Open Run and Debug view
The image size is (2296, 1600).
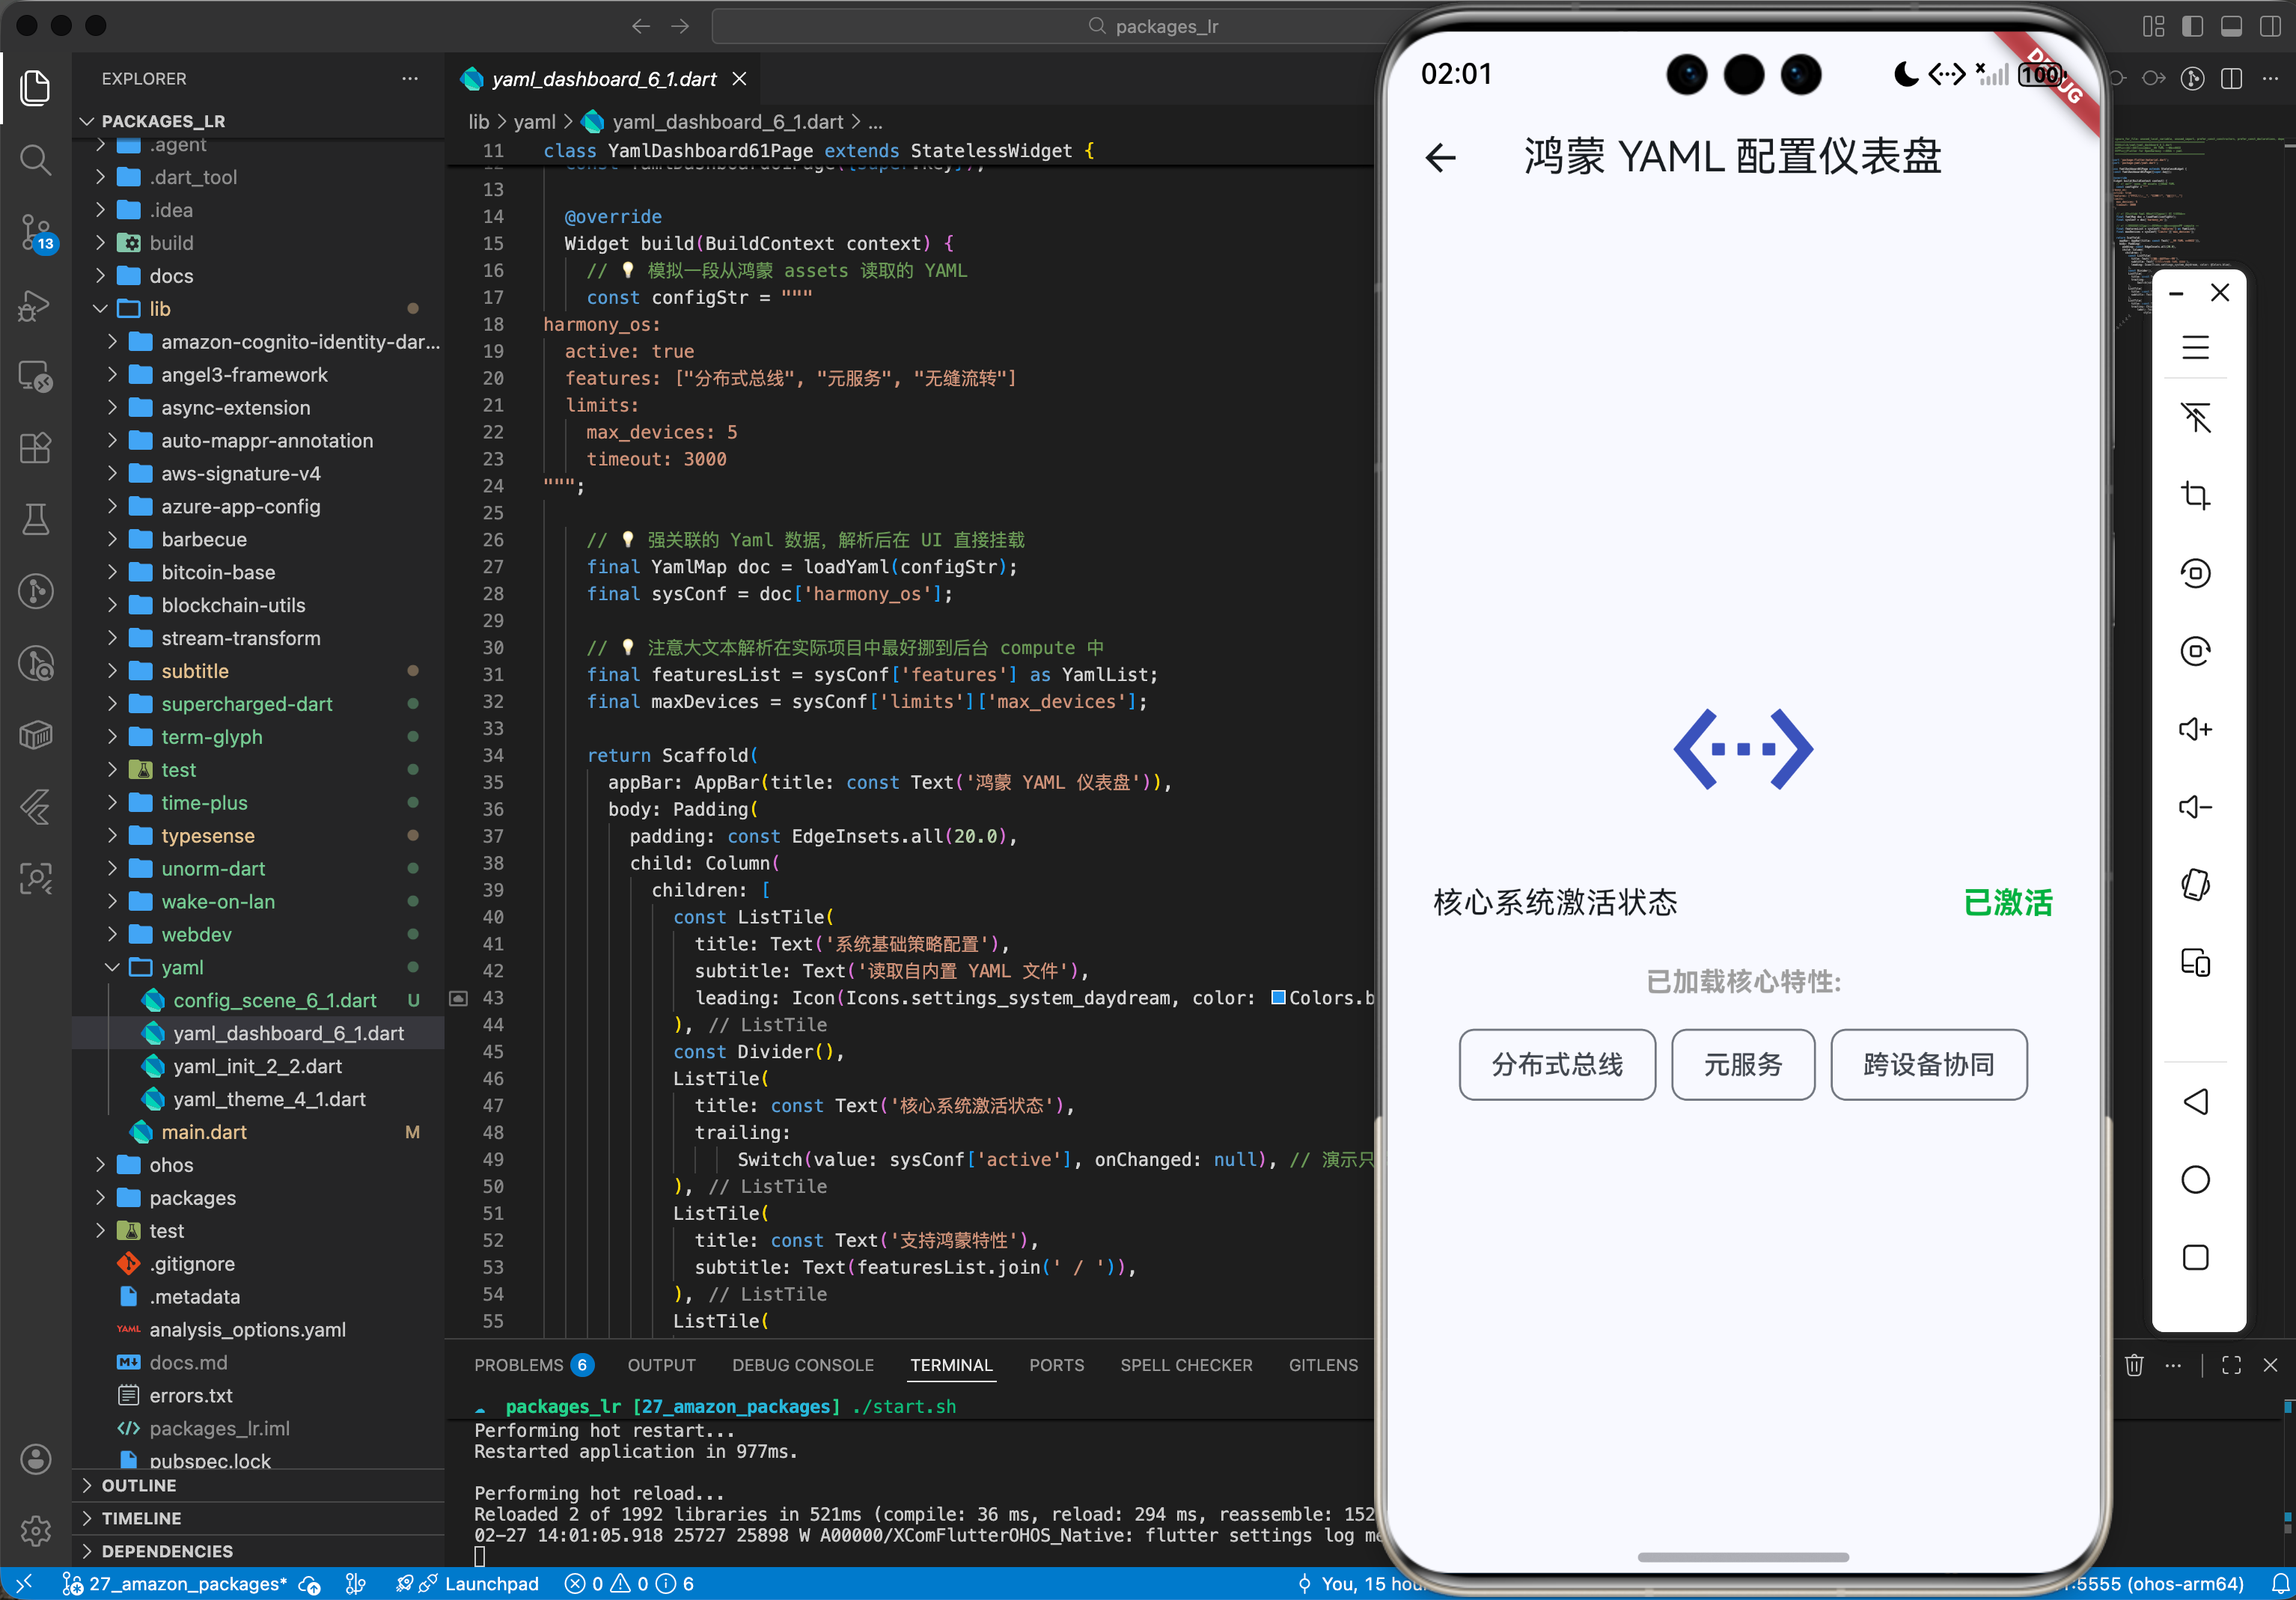[x=35, y=304]
